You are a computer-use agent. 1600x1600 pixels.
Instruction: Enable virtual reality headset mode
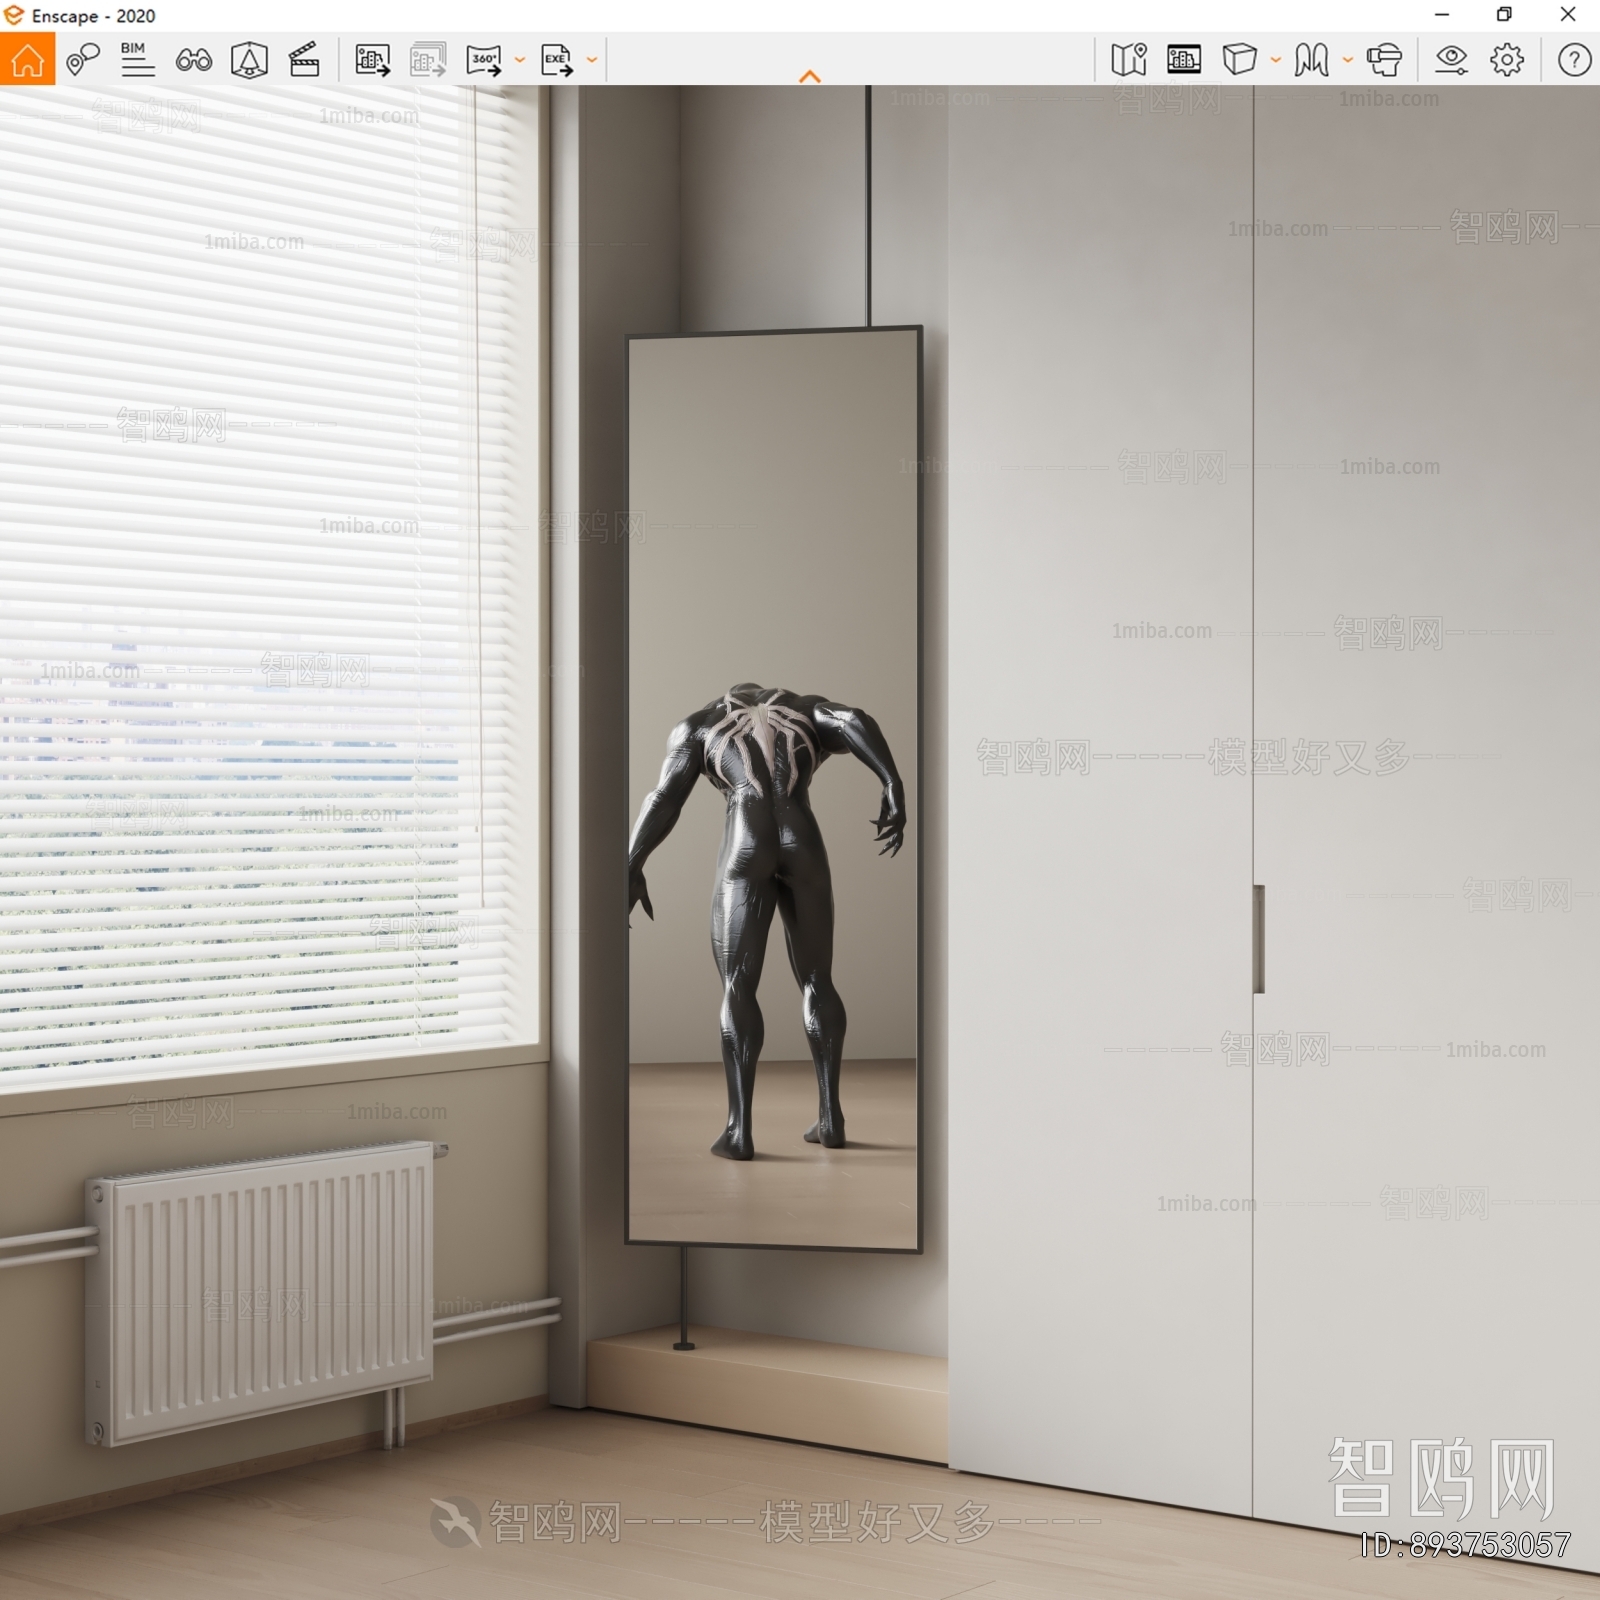[x=1385, y=60]
